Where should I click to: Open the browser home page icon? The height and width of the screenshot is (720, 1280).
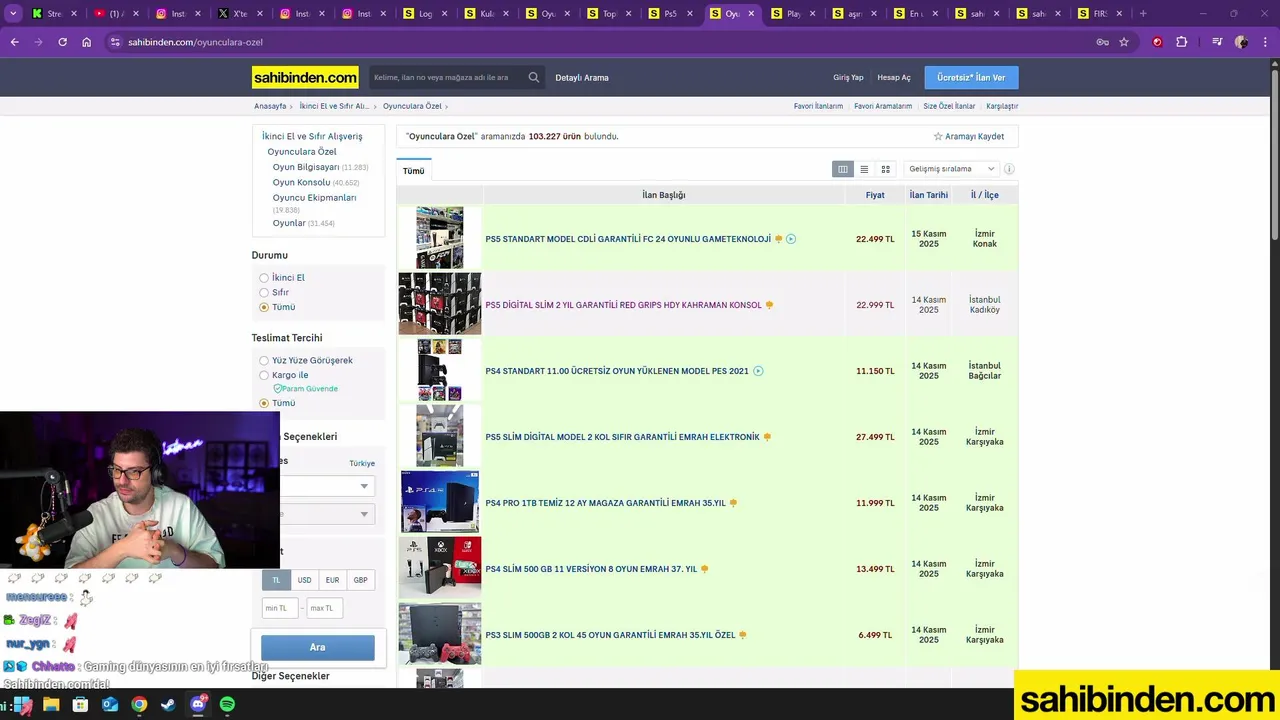coord(87,42)
